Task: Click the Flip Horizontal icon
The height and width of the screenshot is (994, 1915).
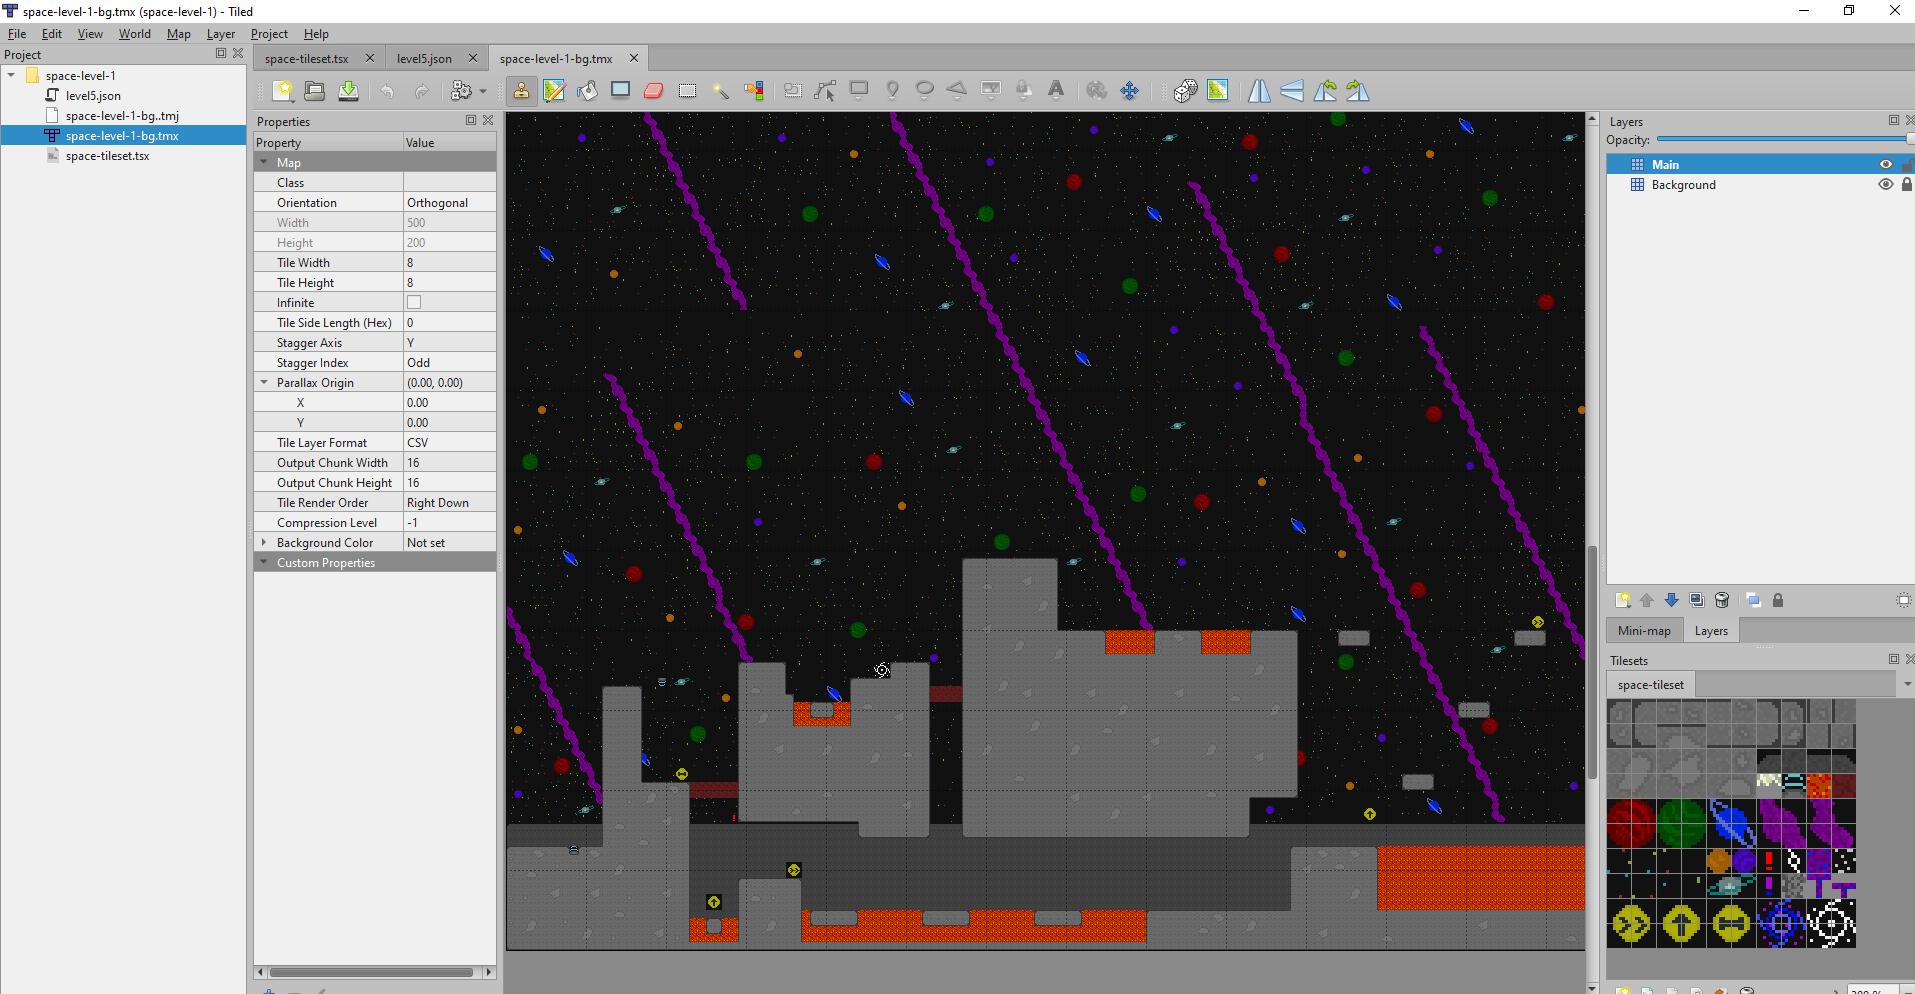Action: (1259, 91)
